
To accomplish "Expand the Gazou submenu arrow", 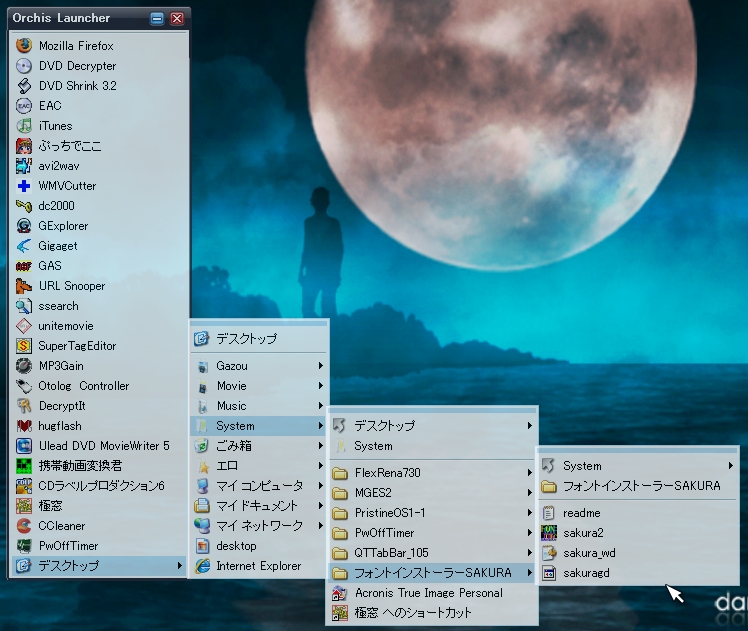I will pyautogui.click(x=321, y=366).
